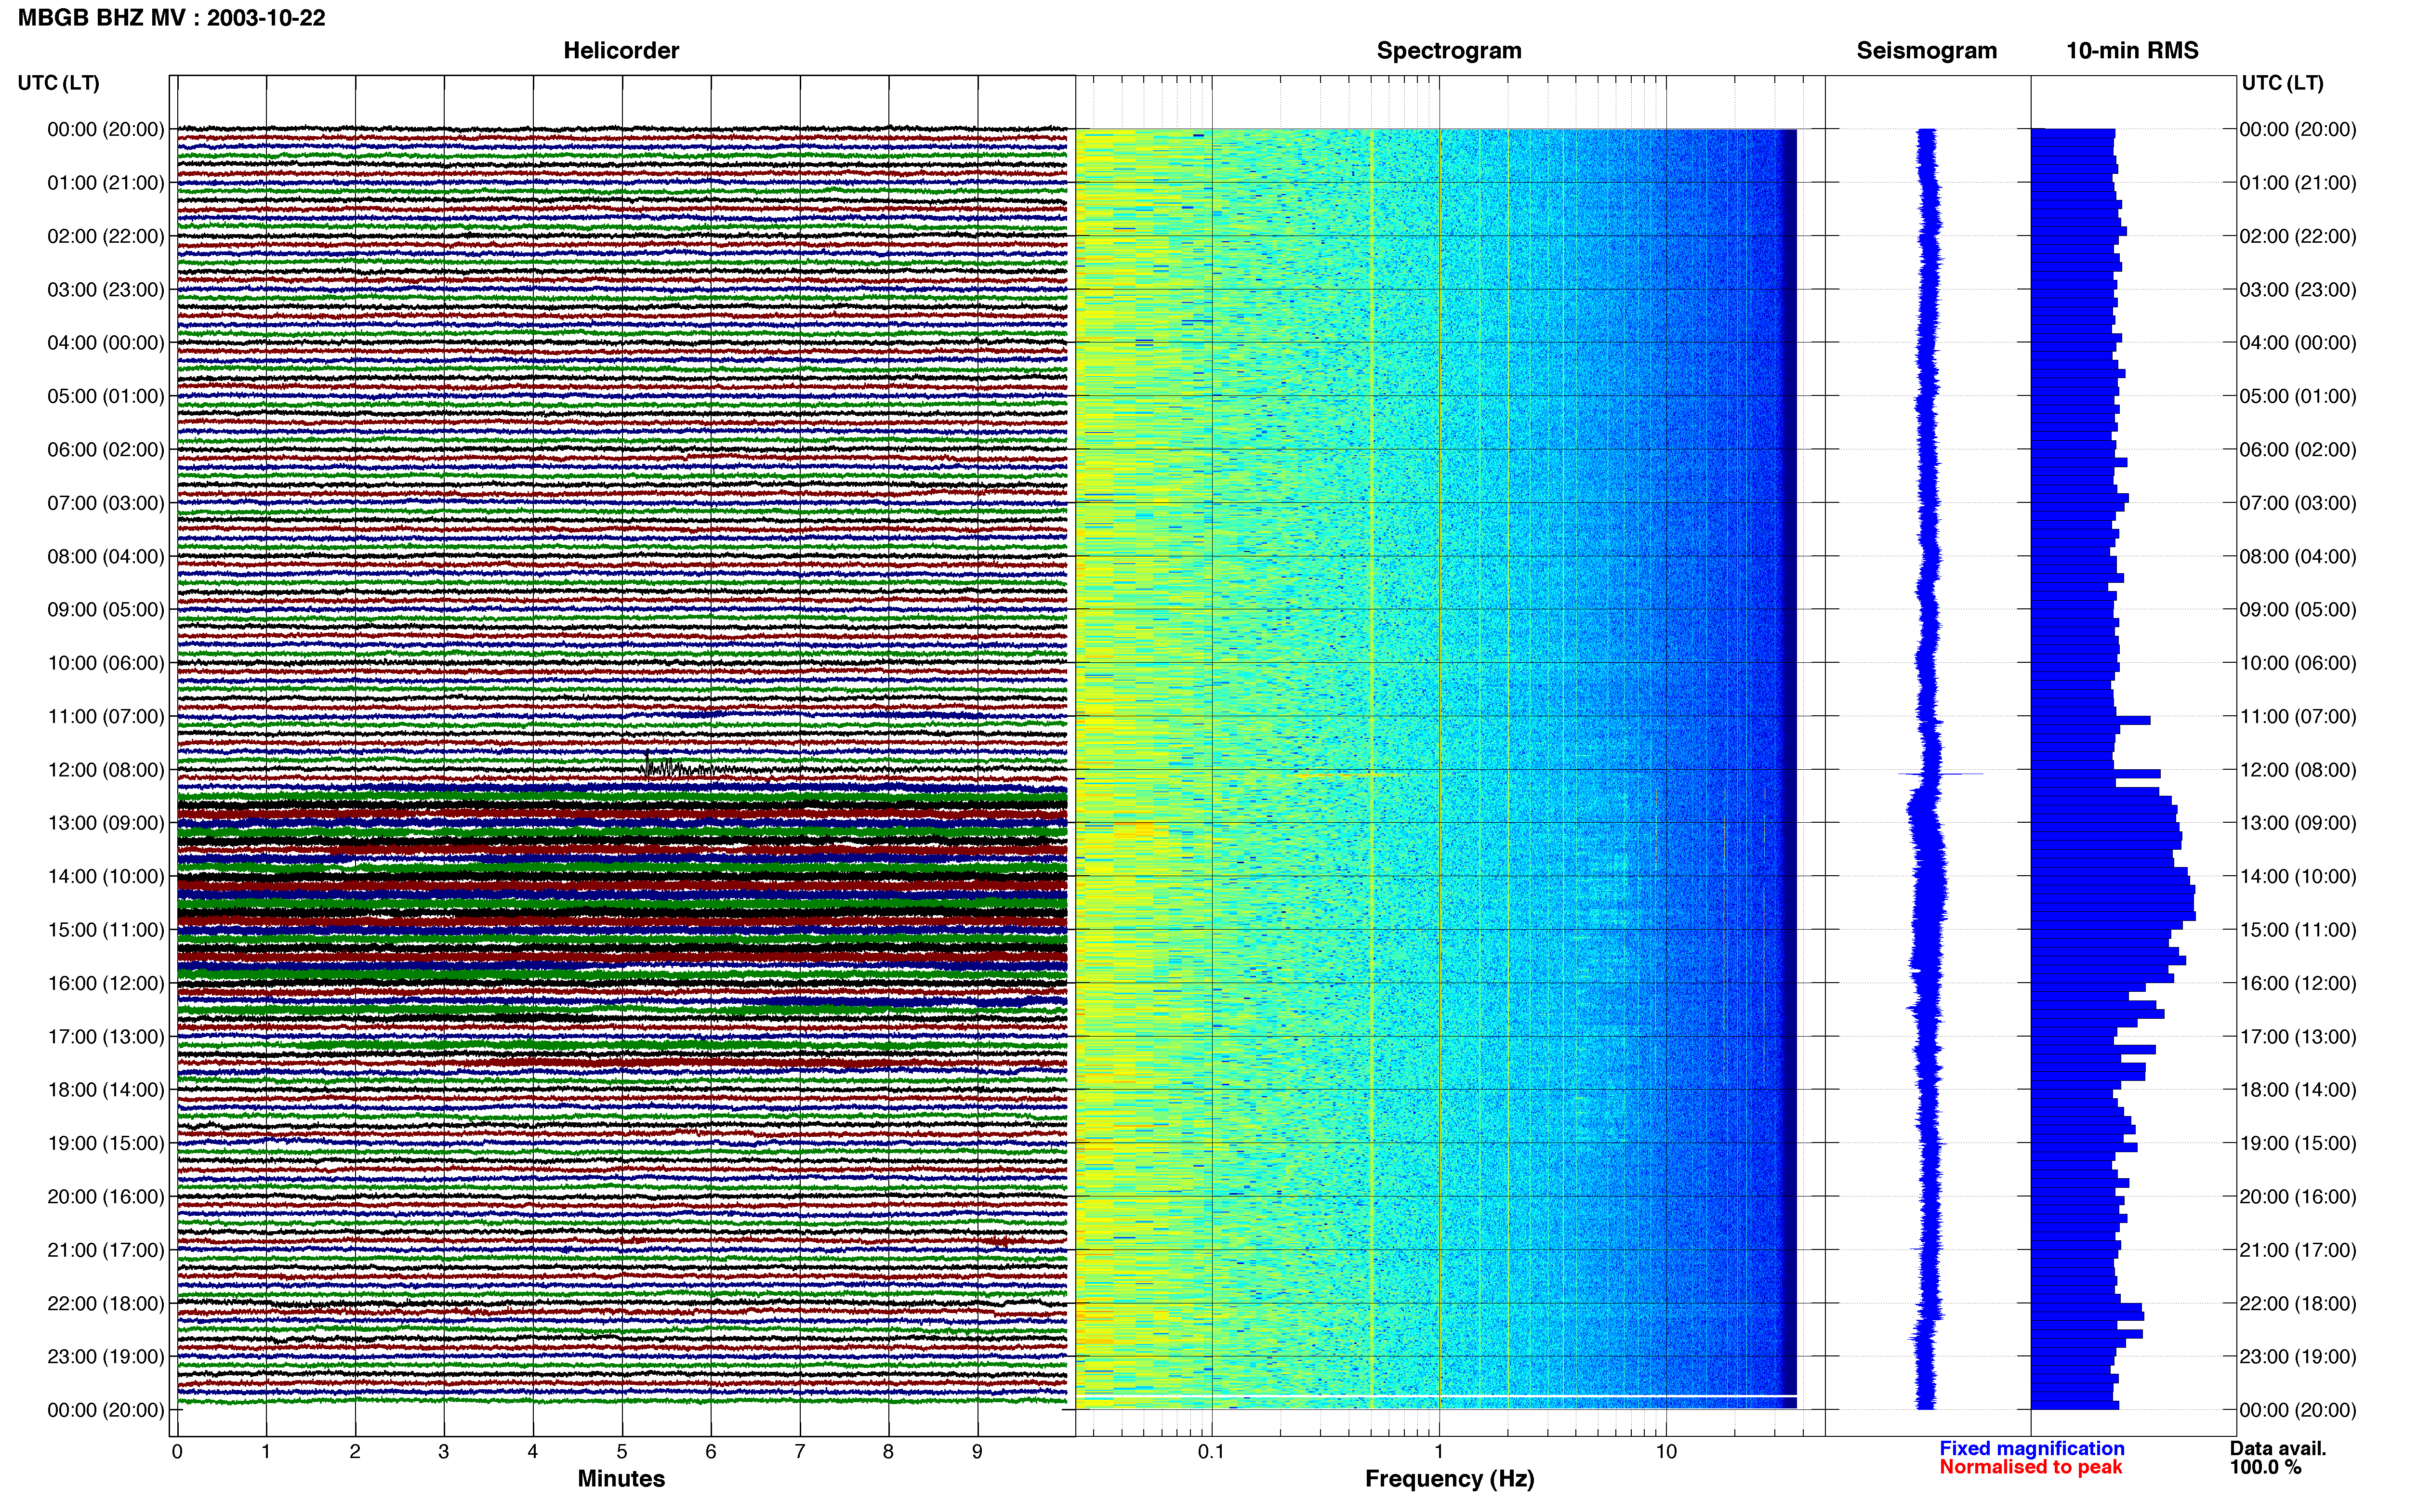Click the '9' minutes tick label
Image resolution: width=2418 pixels, height=1512 pixels.
pyautogui.click(x=977, y=1452)
